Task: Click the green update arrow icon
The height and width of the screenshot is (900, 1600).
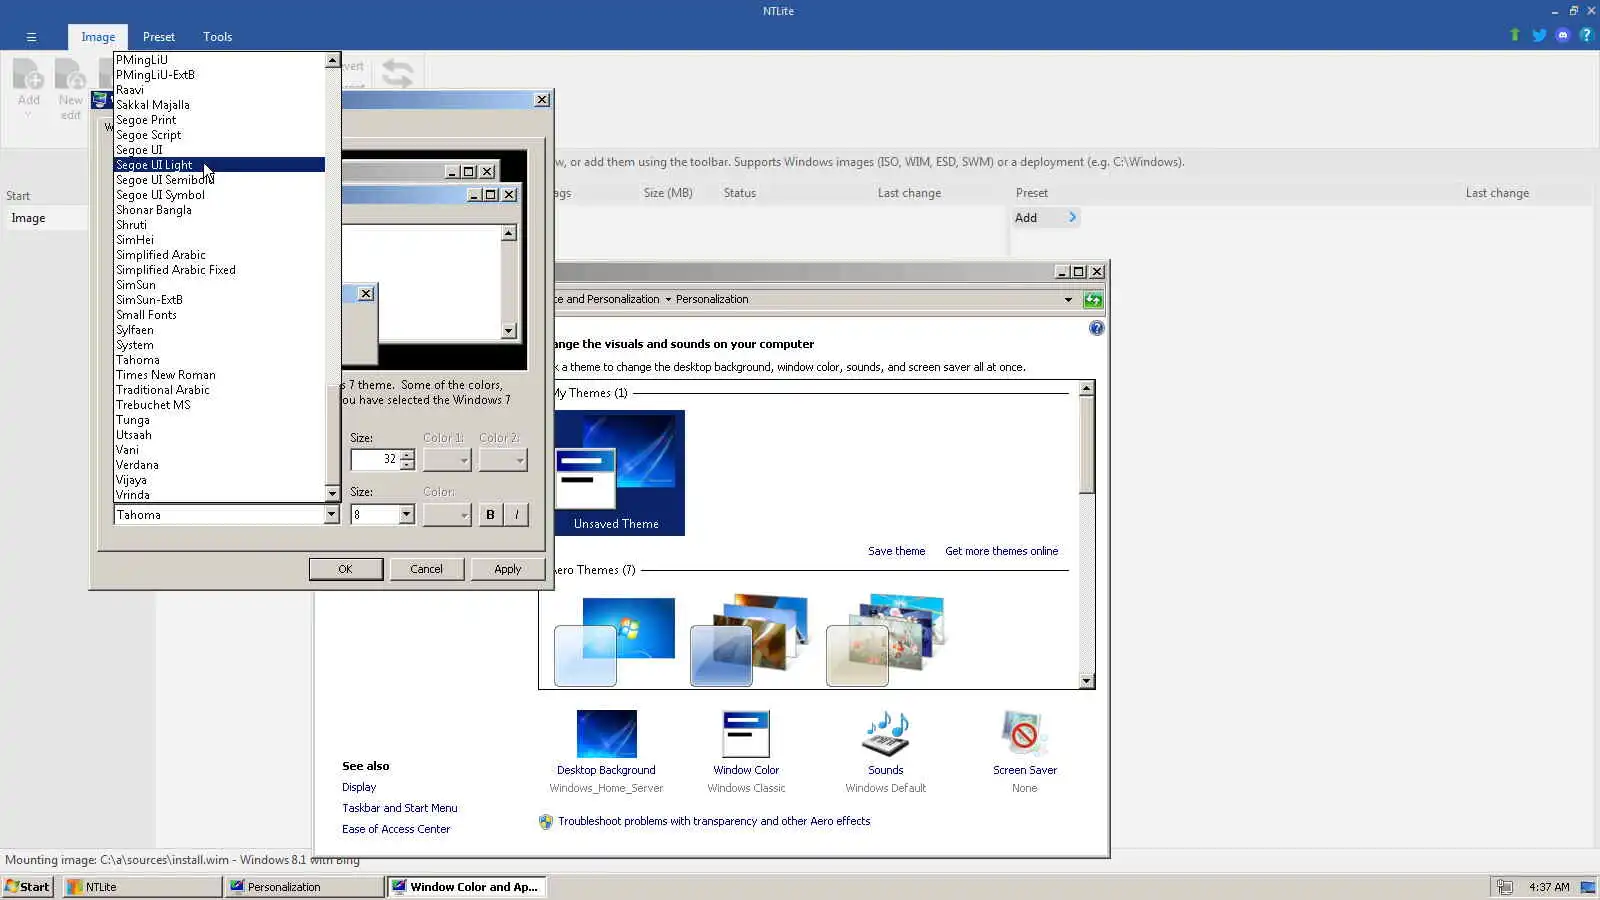Action: tap(1515, 35)
